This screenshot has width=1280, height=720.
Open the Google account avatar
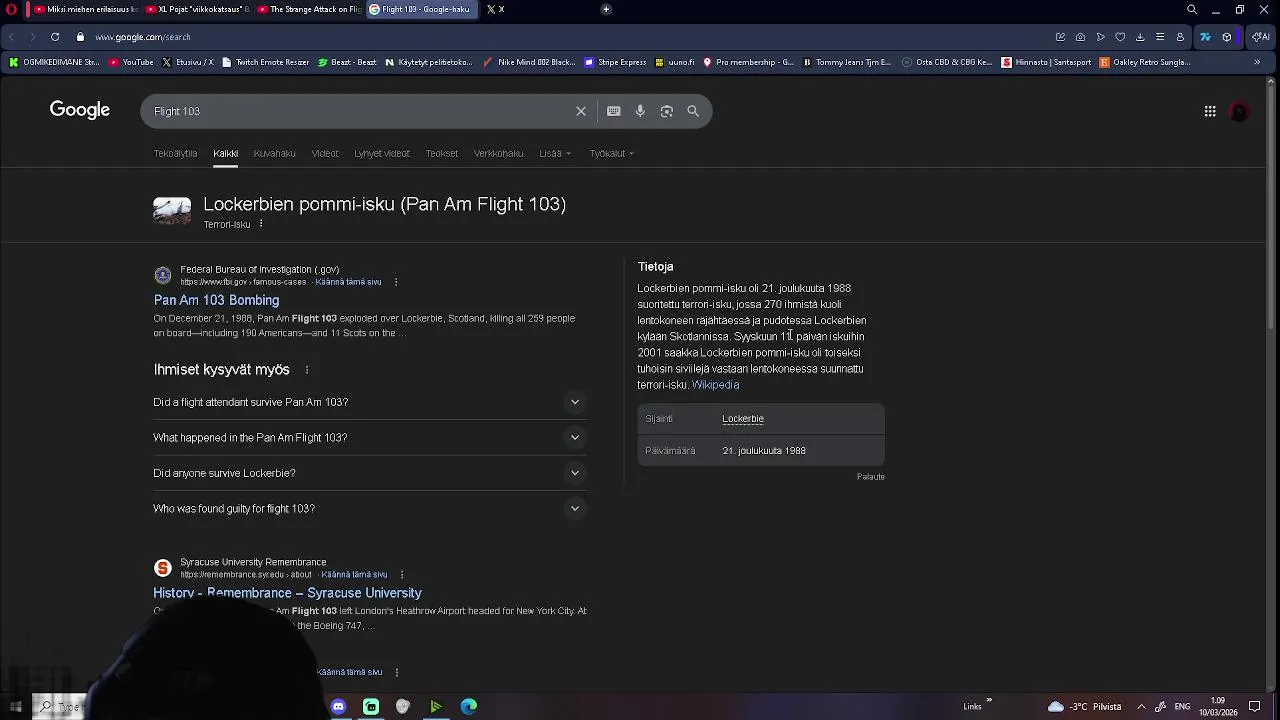click(x=1239, y=111)
